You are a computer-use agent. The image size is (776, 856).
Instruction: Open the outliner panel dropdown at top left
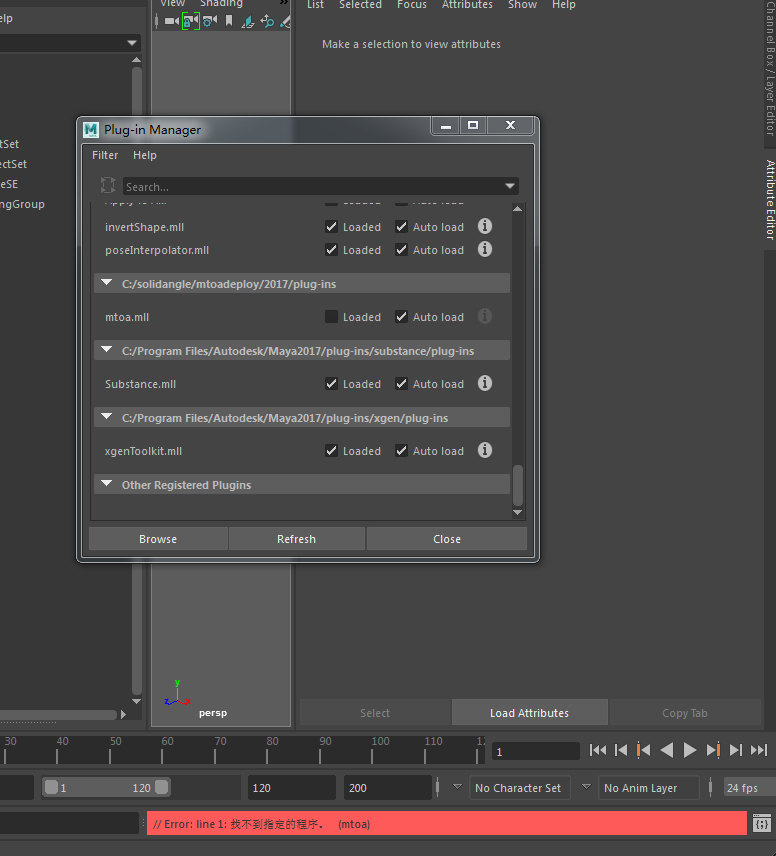pyautogui.click(x=132, y=43)
